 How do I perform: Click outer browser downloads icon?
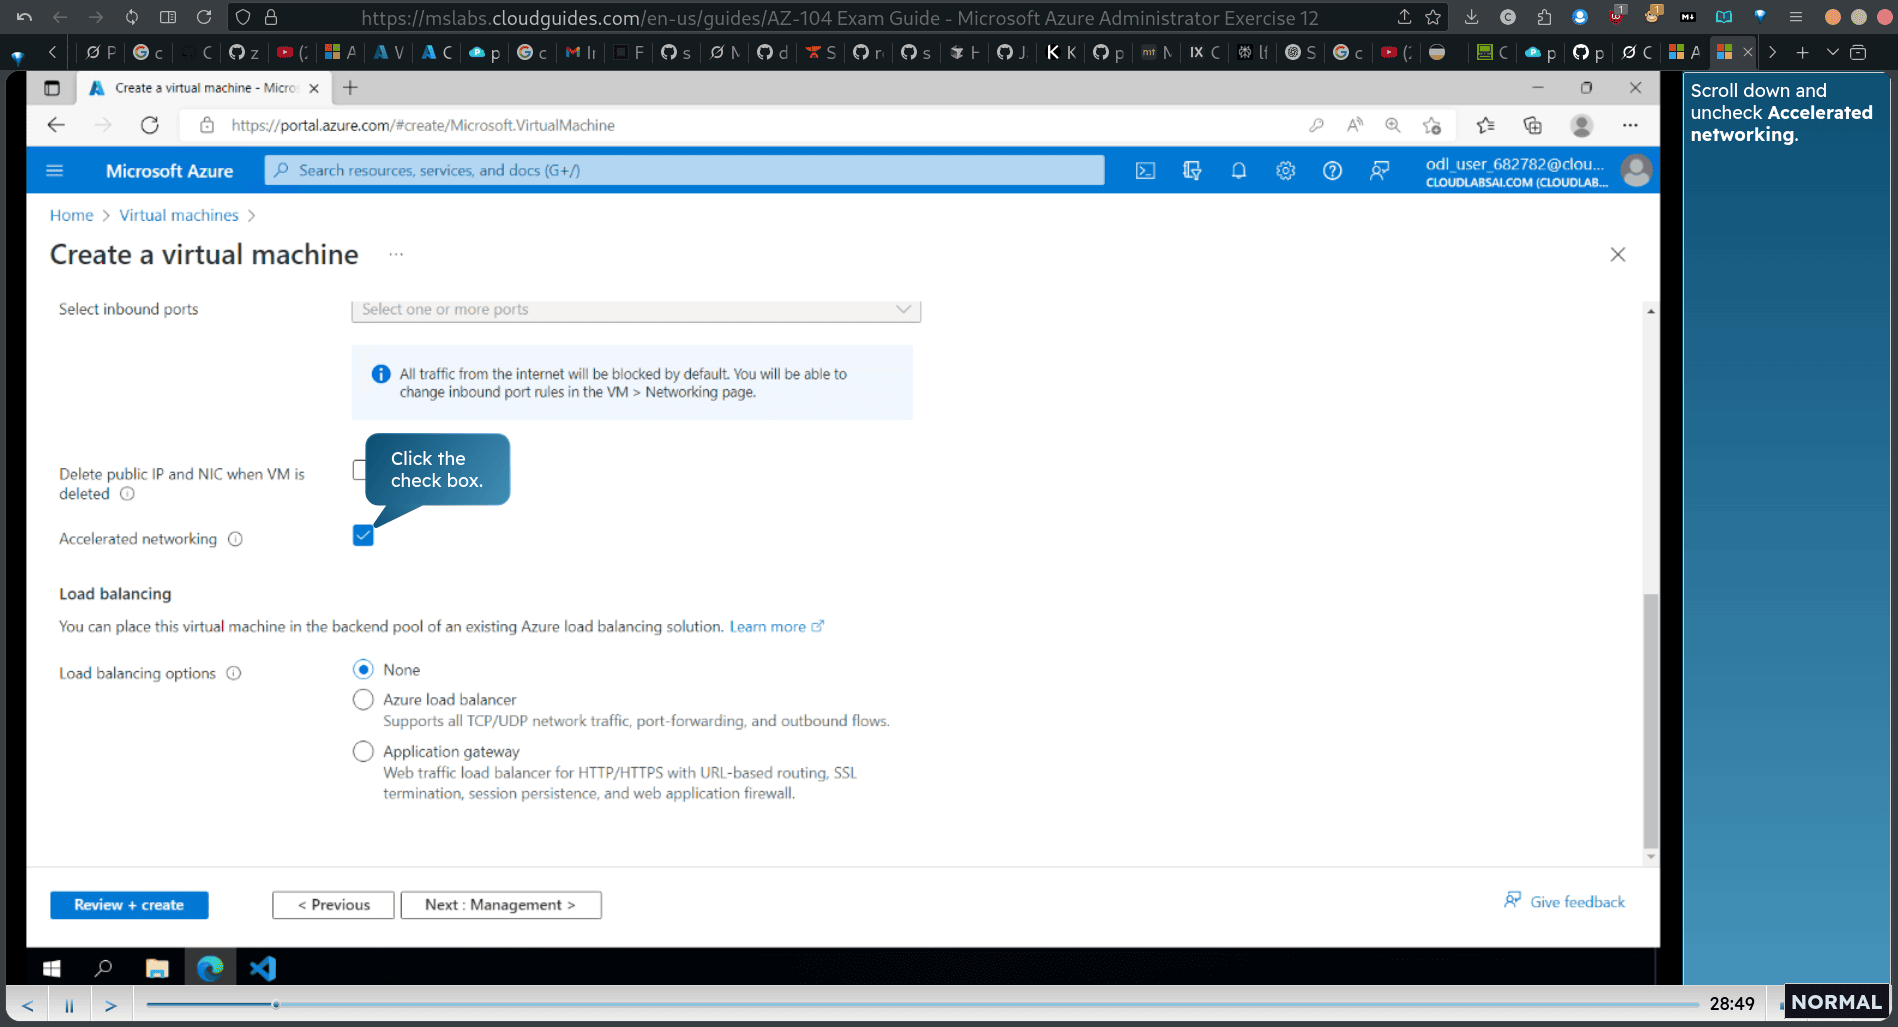tap(1471, 17)
